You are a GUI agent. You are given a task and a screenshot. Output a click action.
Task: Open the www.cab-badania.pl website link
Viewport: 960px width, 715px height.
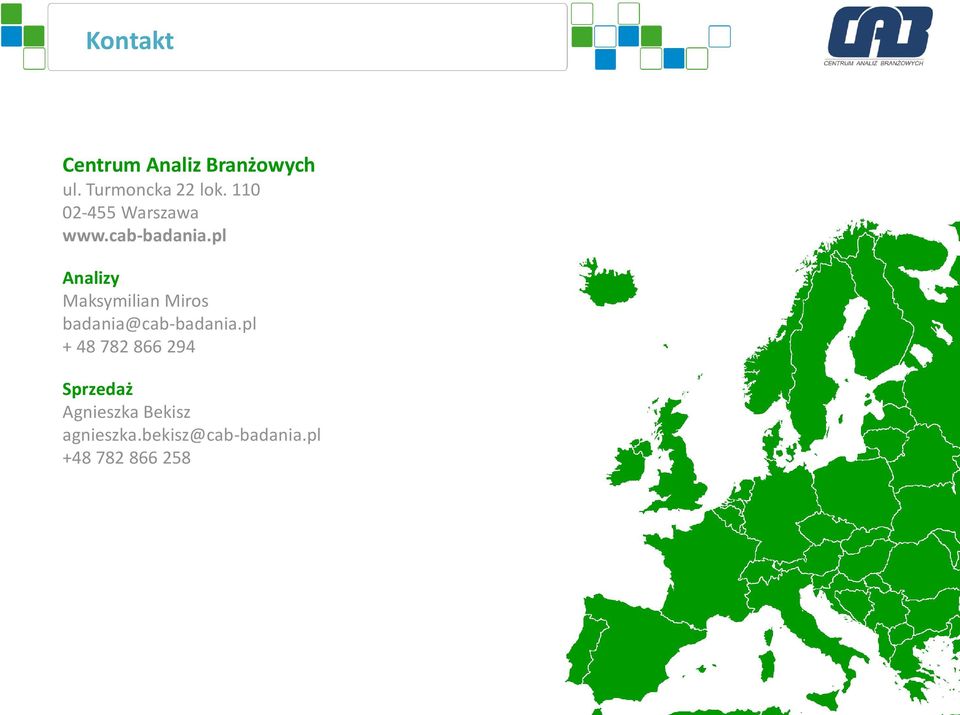(144, 236)
